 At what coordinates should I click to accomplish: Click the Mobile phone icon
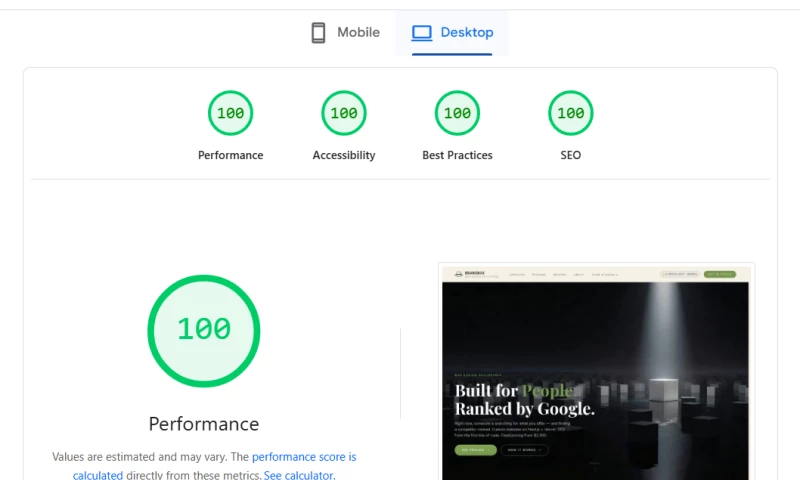[x=318, y=33]
